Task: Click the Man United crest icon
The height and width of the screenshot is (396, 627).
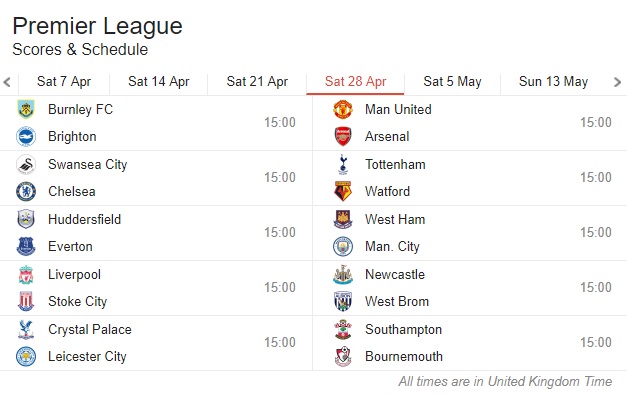Action: [x=343, y=109]
